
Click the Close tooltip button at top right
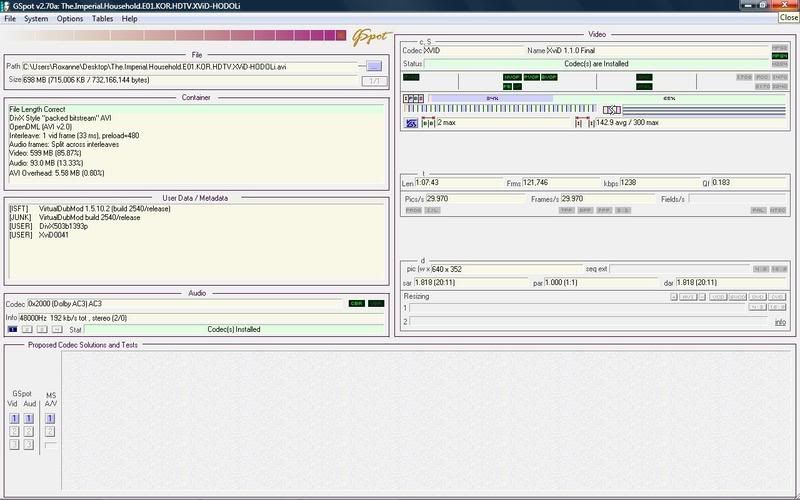pyautogui.click(x=789, y=17)
